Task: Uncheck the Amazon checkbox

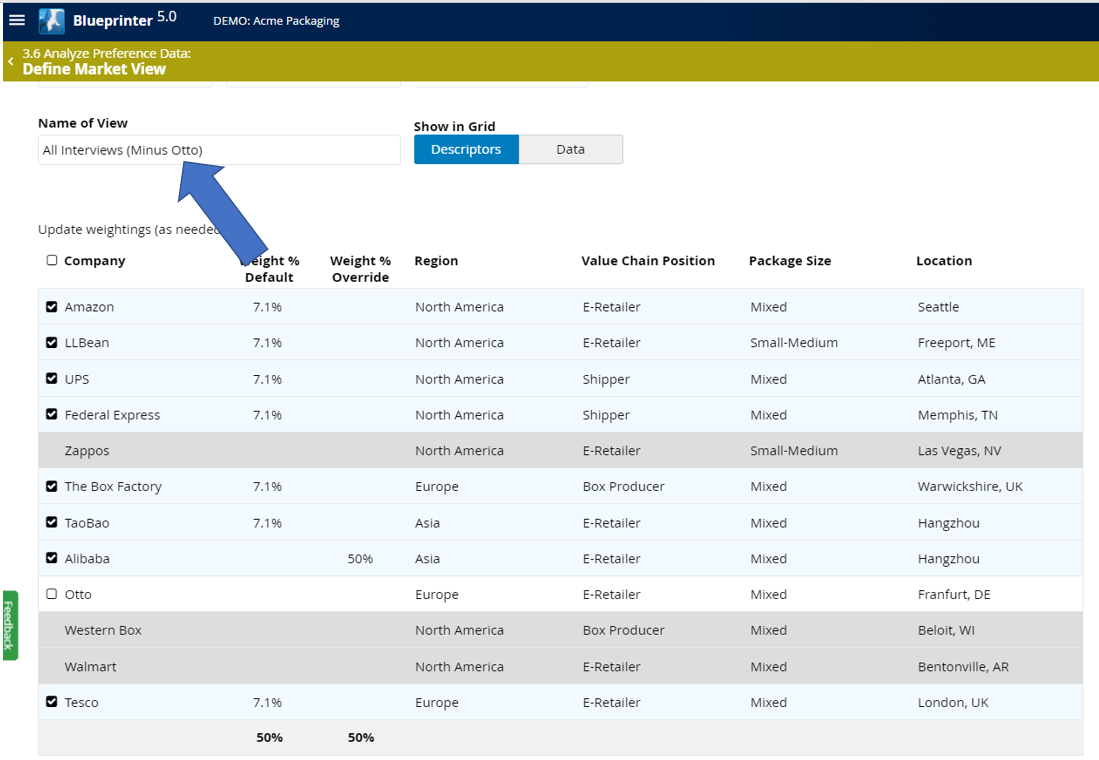Action: point(52,306)
